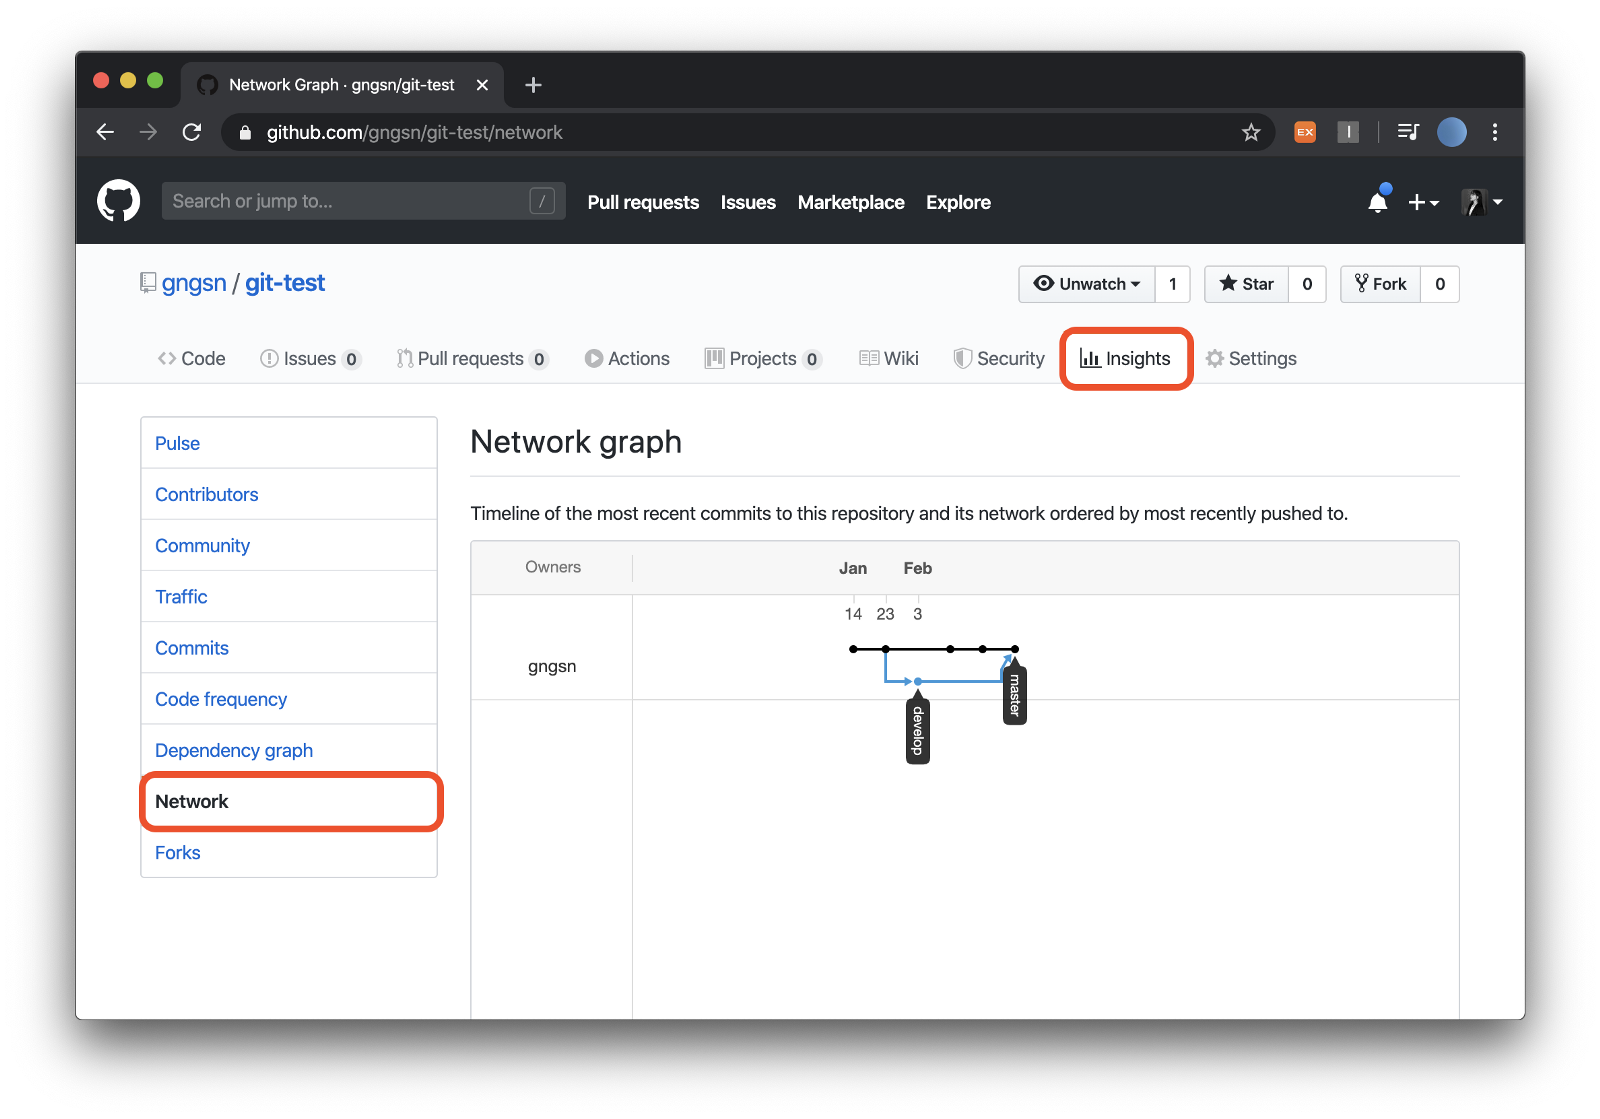Select Network in the sidebar
The width and height of the screenshot is (1600, 1119).
pos(289,801)
